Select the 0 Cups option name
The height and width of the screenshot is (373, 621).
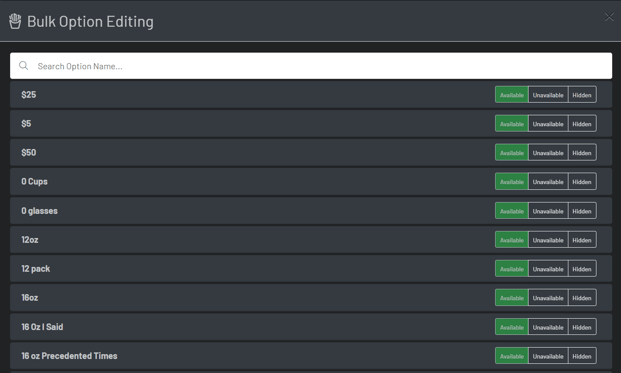click(34, 181)
